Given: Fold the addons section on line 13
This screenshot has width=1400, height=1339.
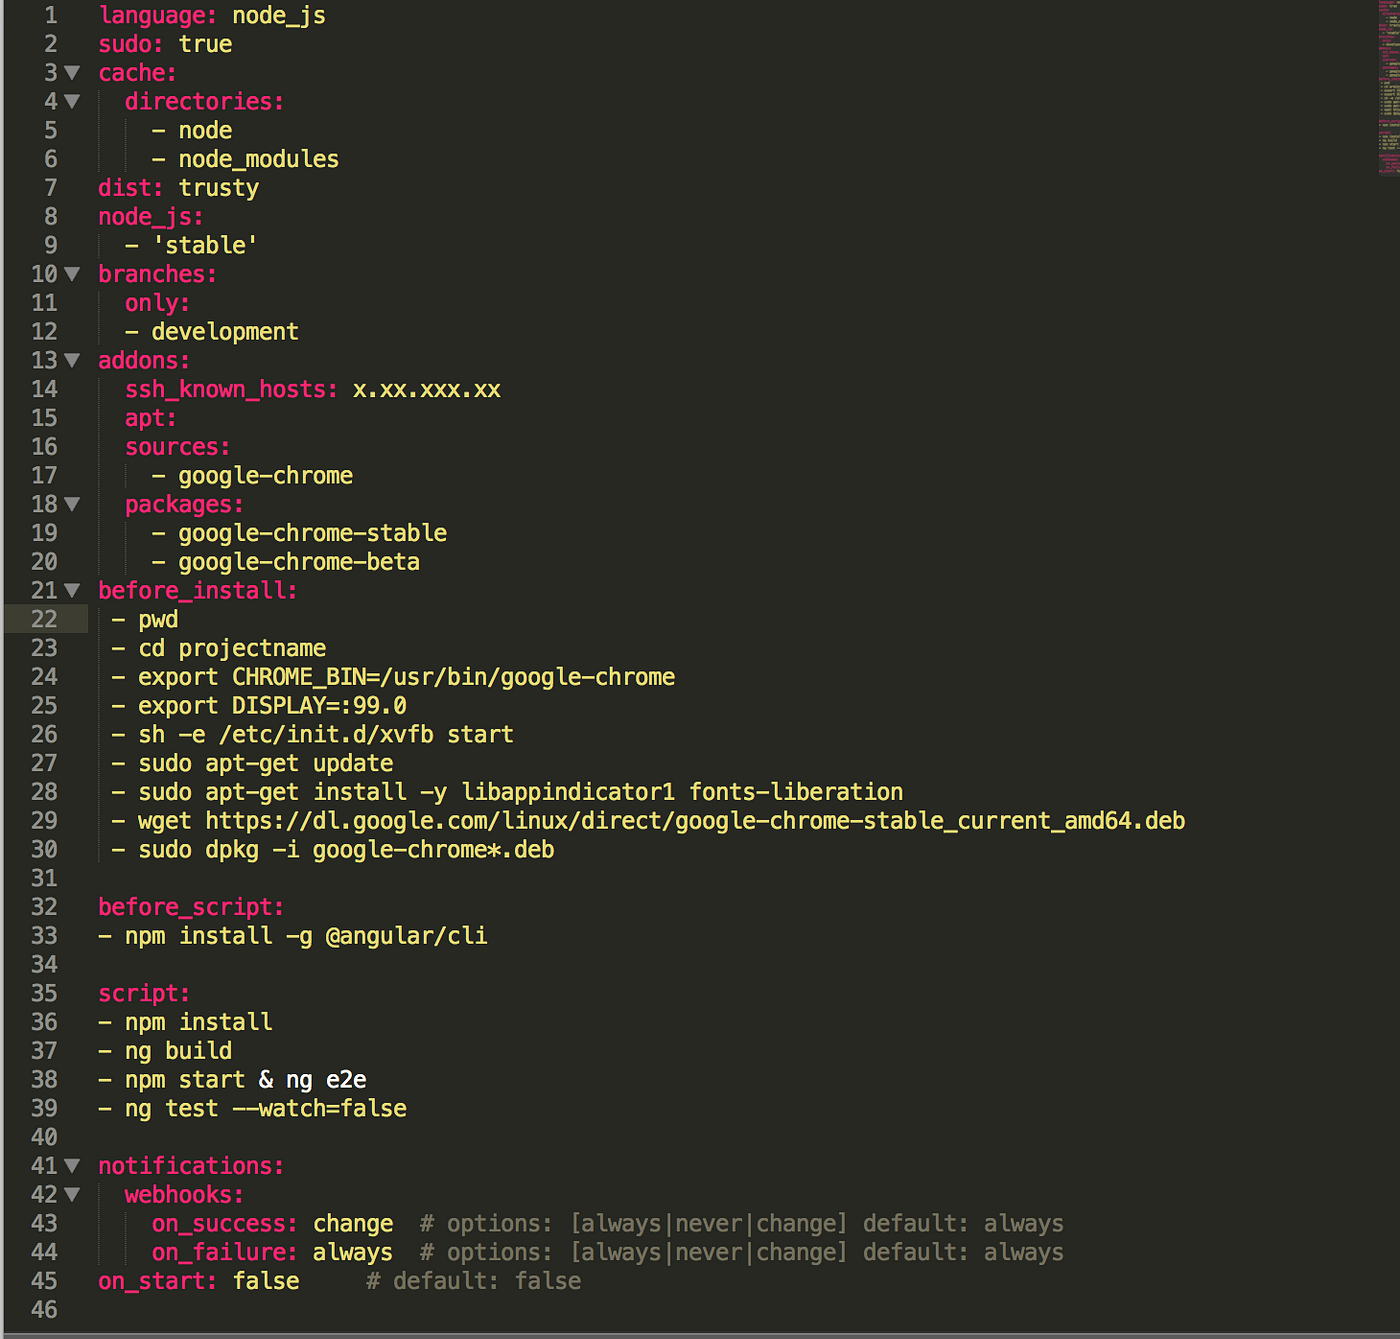Looking at the screenshot, I should (x=72, y=361).
